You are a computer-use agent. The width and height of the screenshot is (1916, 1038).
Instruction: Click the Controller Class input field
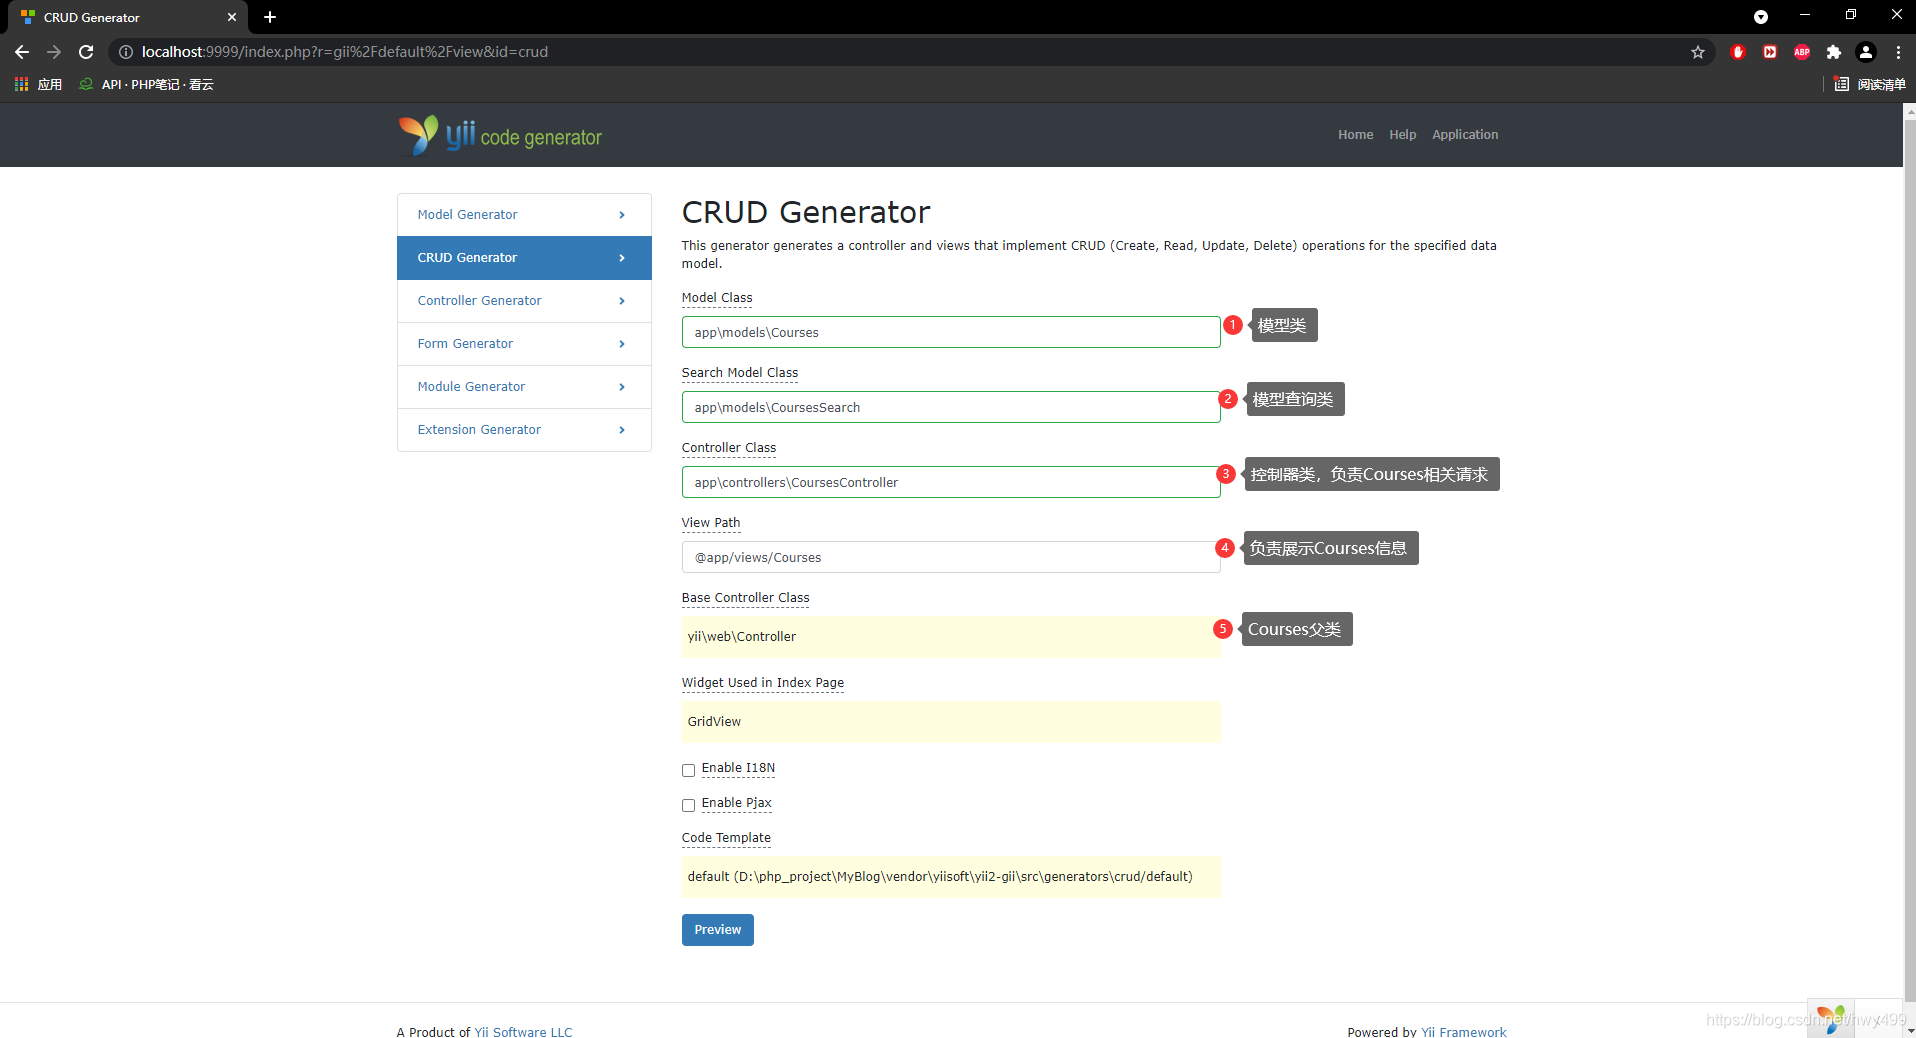(x=951, y=482)
